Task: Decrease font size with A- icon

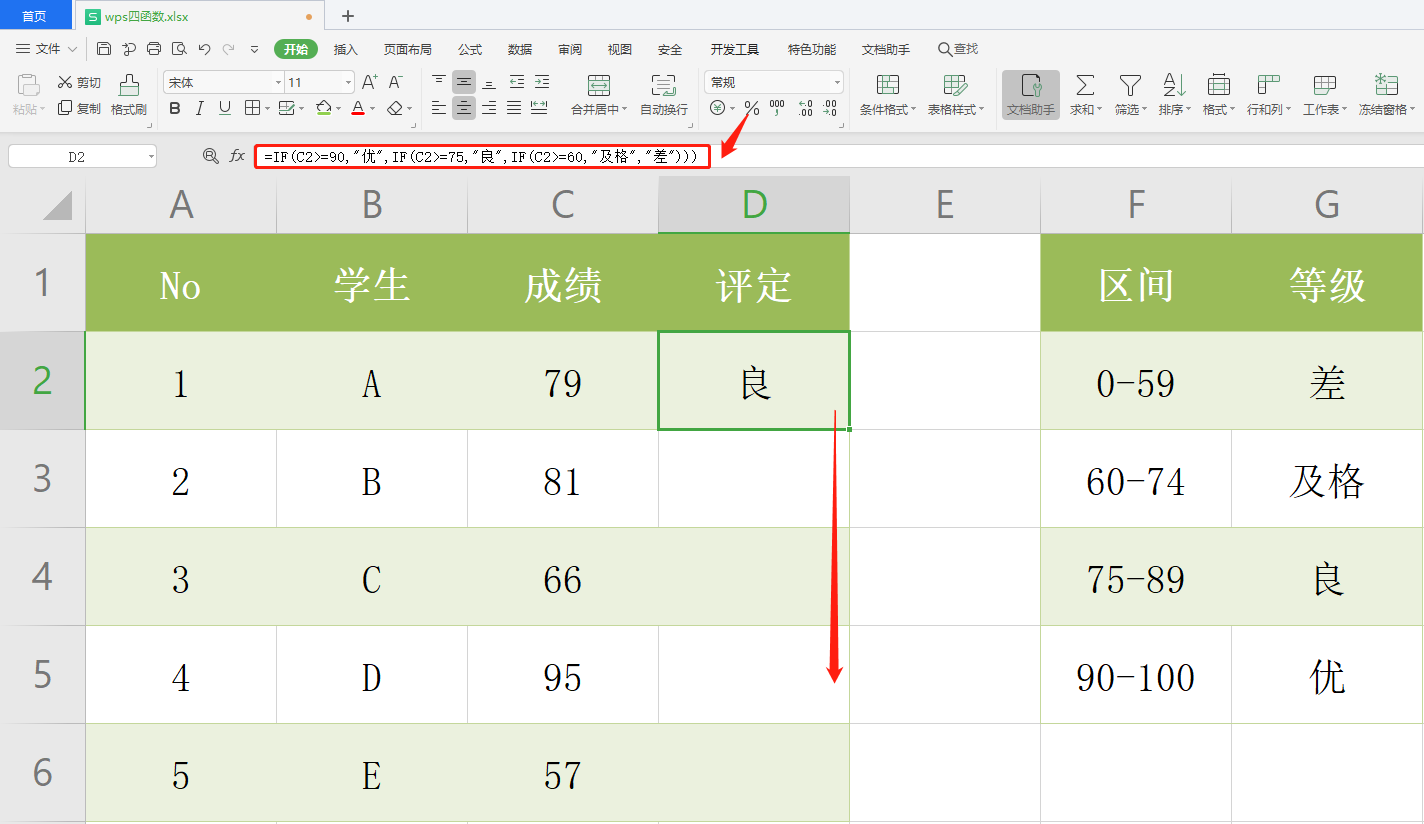Action: point(396,82)
